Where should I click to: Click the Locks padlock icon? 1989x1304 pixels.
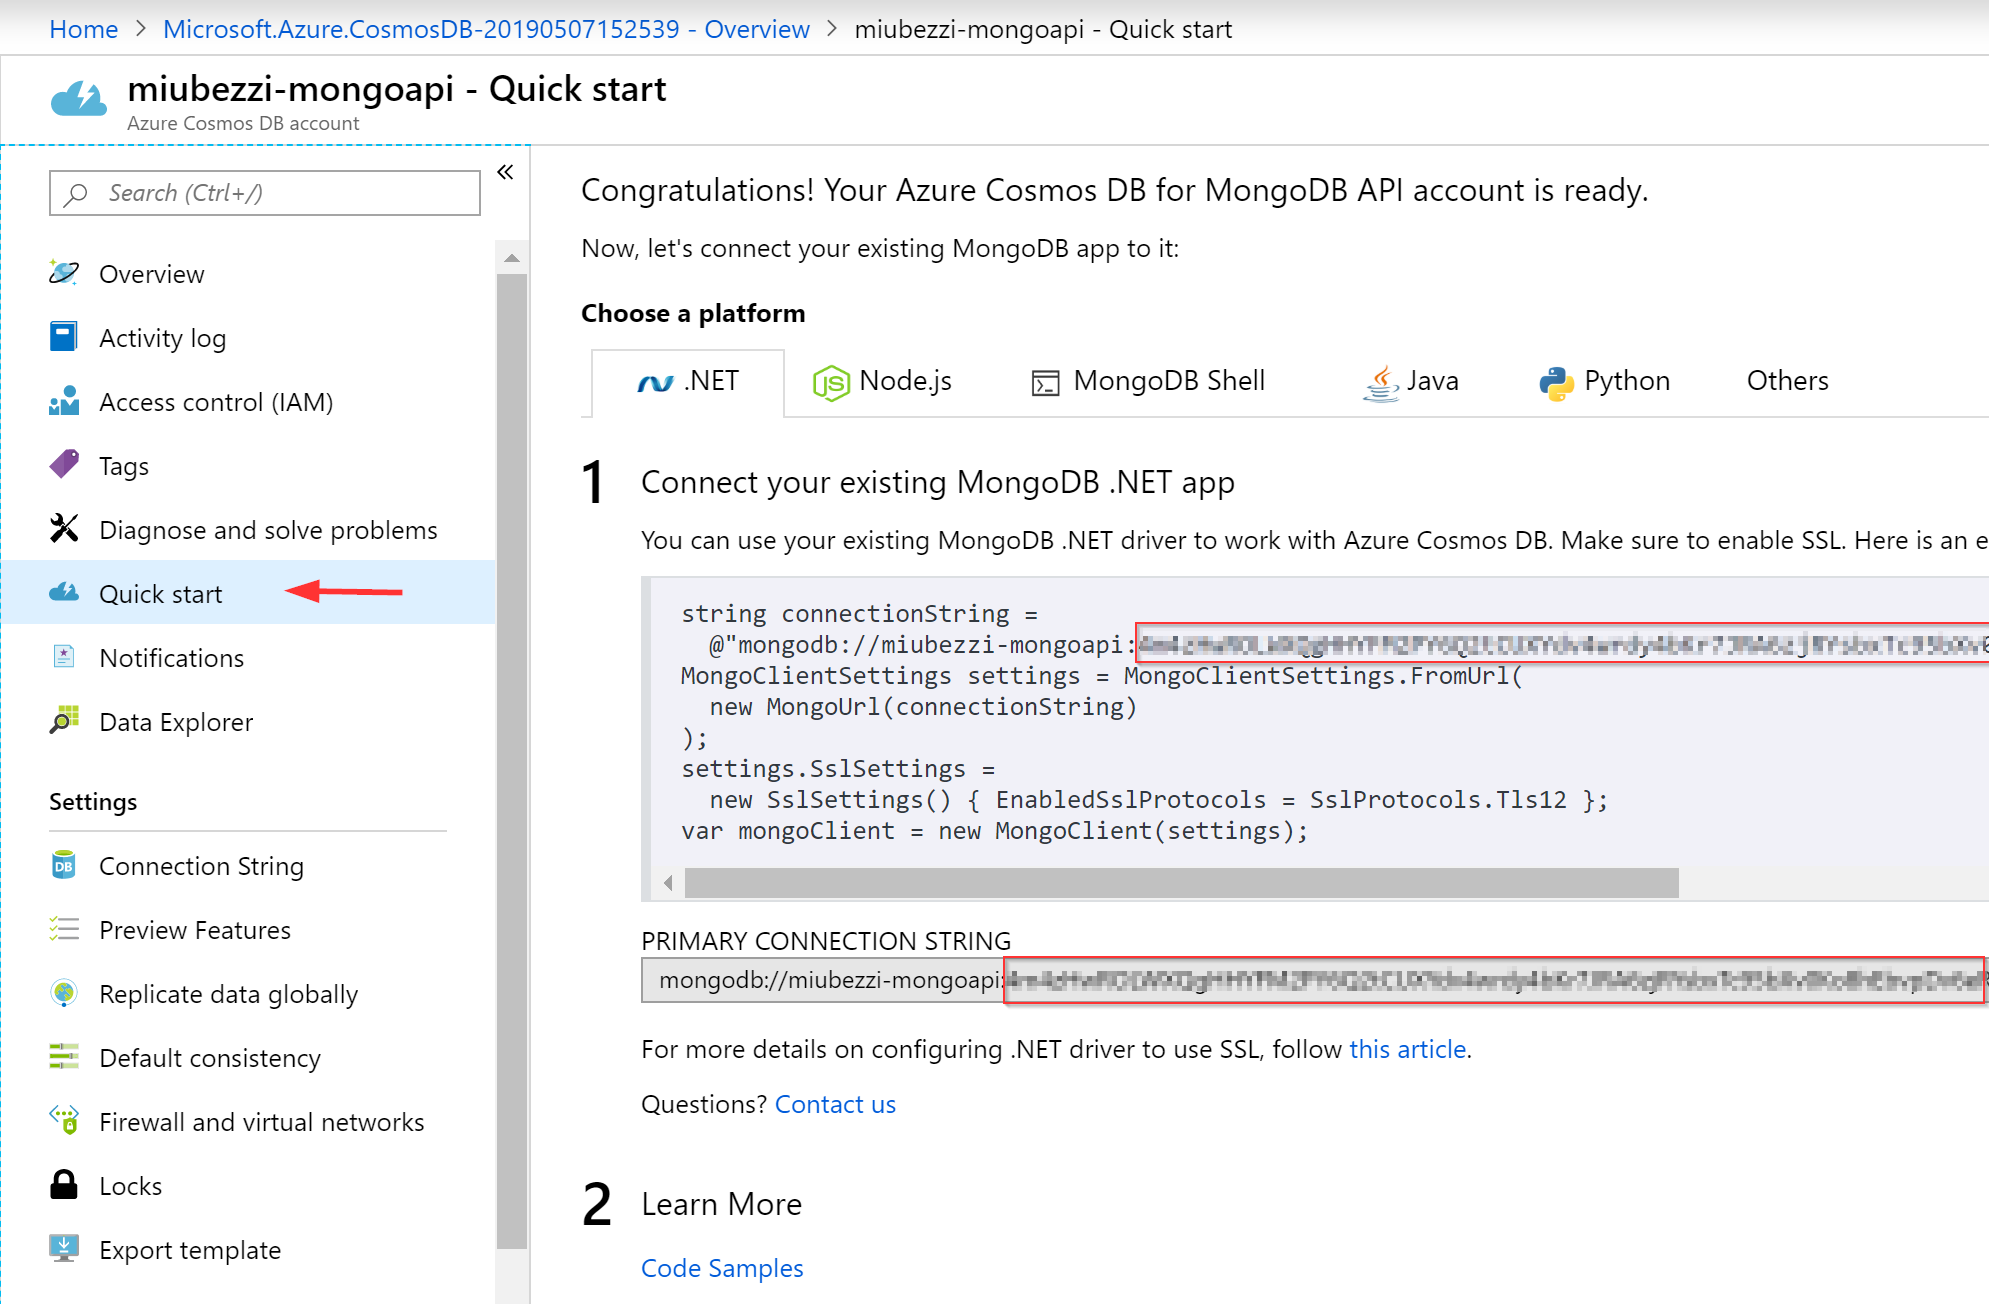tap(64, 1185)
